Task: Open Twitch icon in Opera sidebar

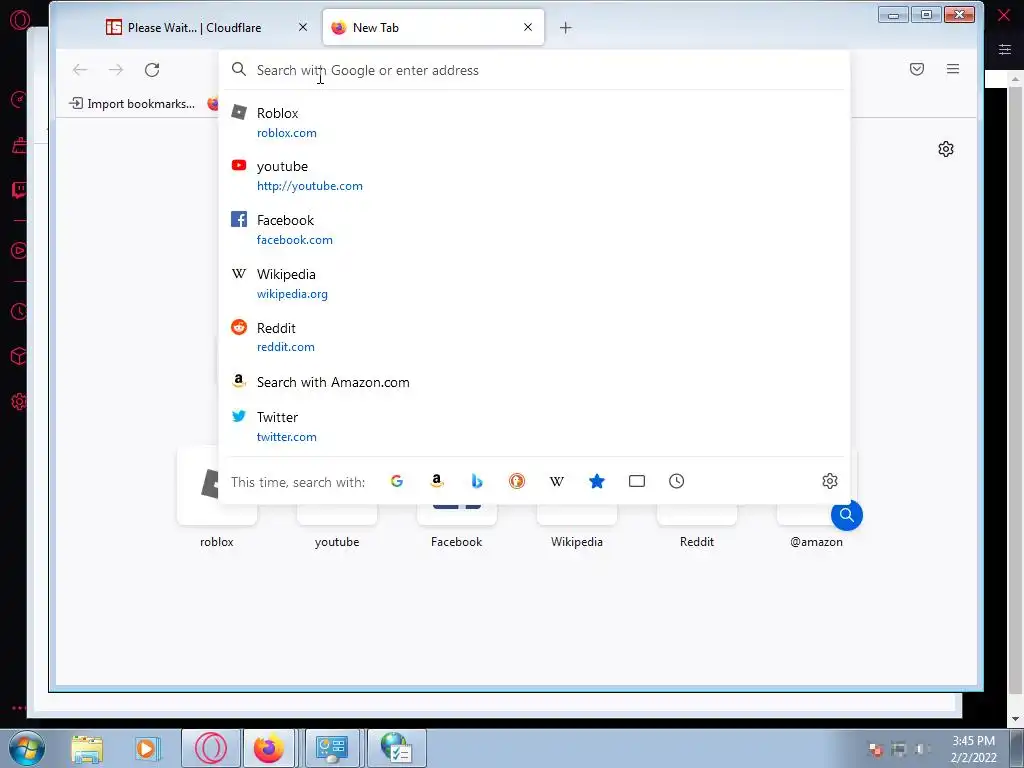Action: click(20, 190)
